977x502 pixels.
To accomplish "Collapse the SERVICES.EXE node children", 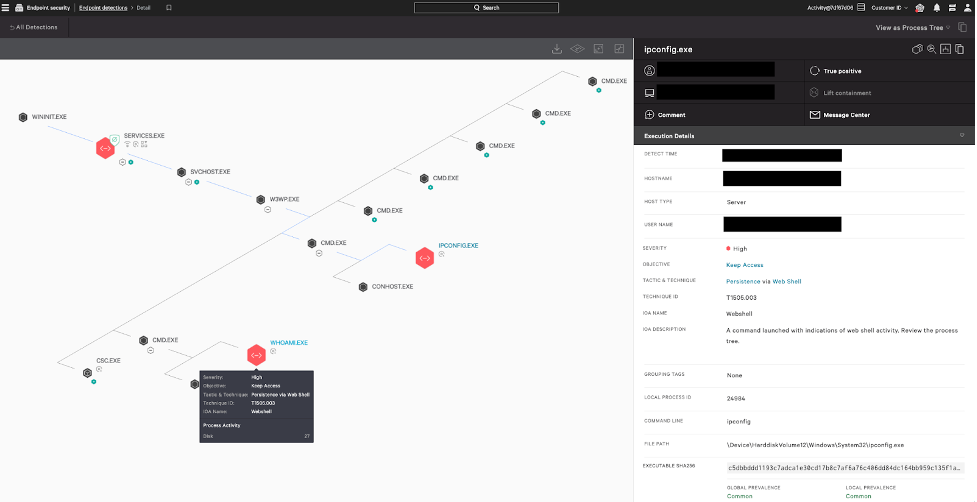I will 123,162.
